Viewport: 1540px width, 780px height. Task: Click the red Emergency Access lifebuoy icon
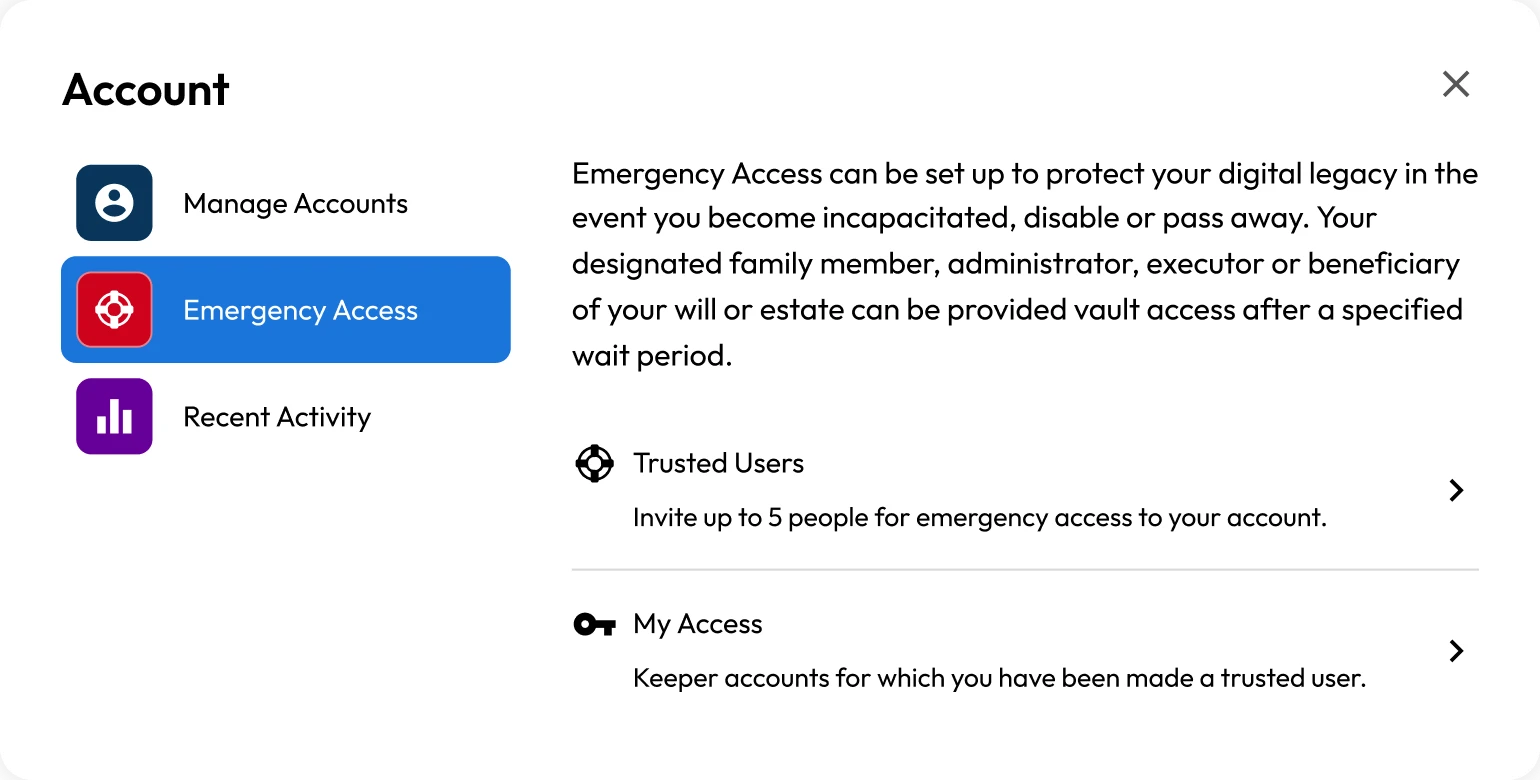point(114,310)
